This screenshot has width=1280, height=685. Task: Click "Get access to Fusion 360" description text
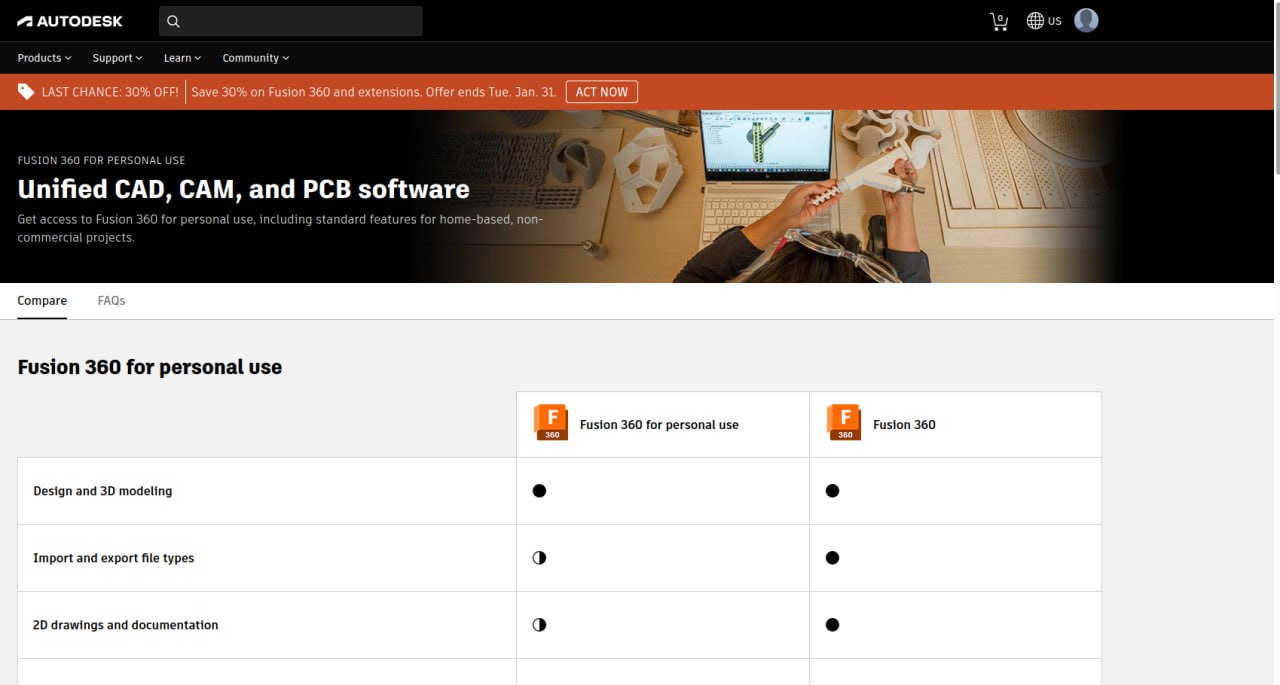[x=280, y=228]
